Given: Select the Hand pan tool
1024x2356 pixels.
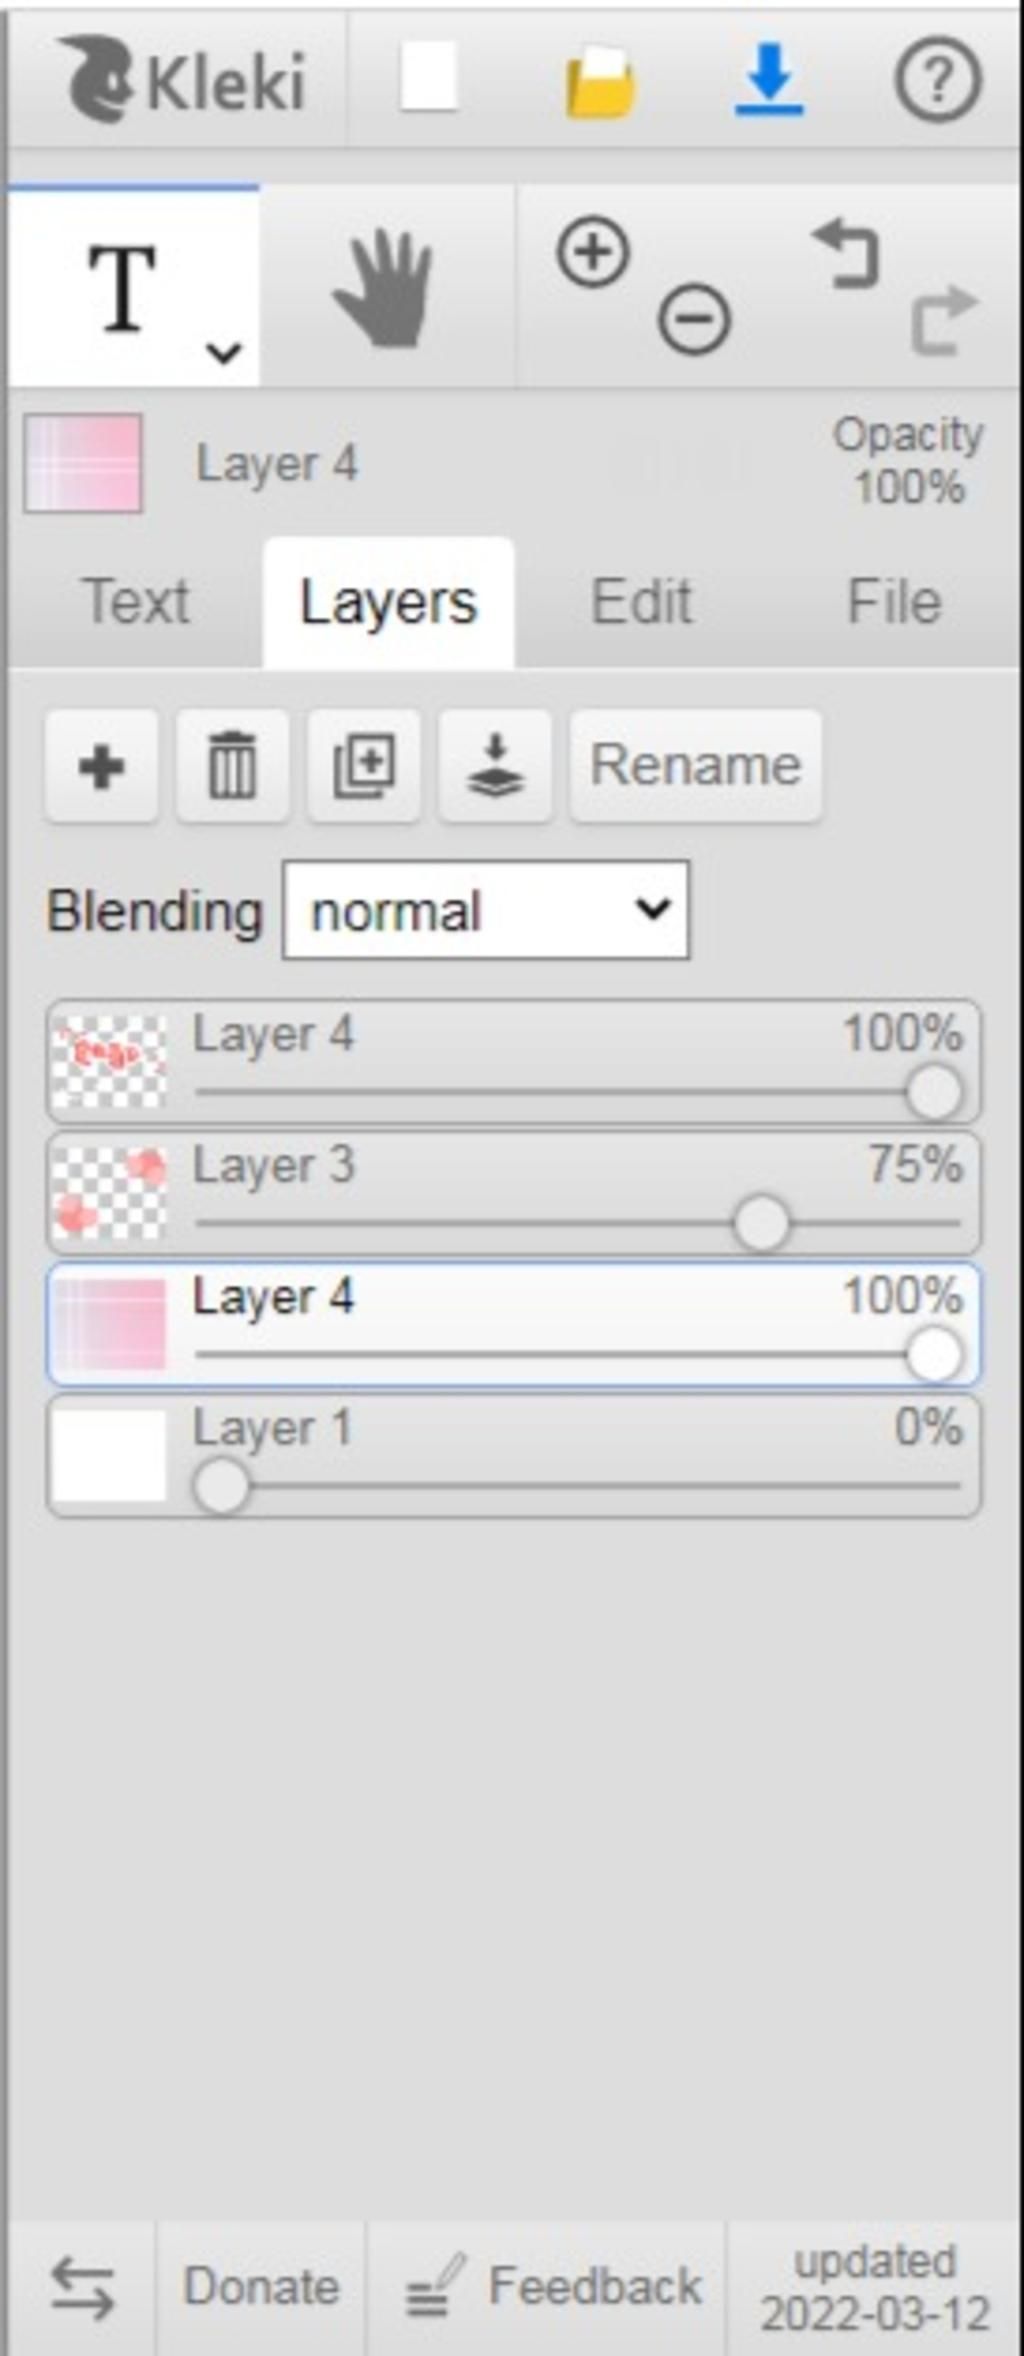Looking at the screenshot, I should [385, 289].
